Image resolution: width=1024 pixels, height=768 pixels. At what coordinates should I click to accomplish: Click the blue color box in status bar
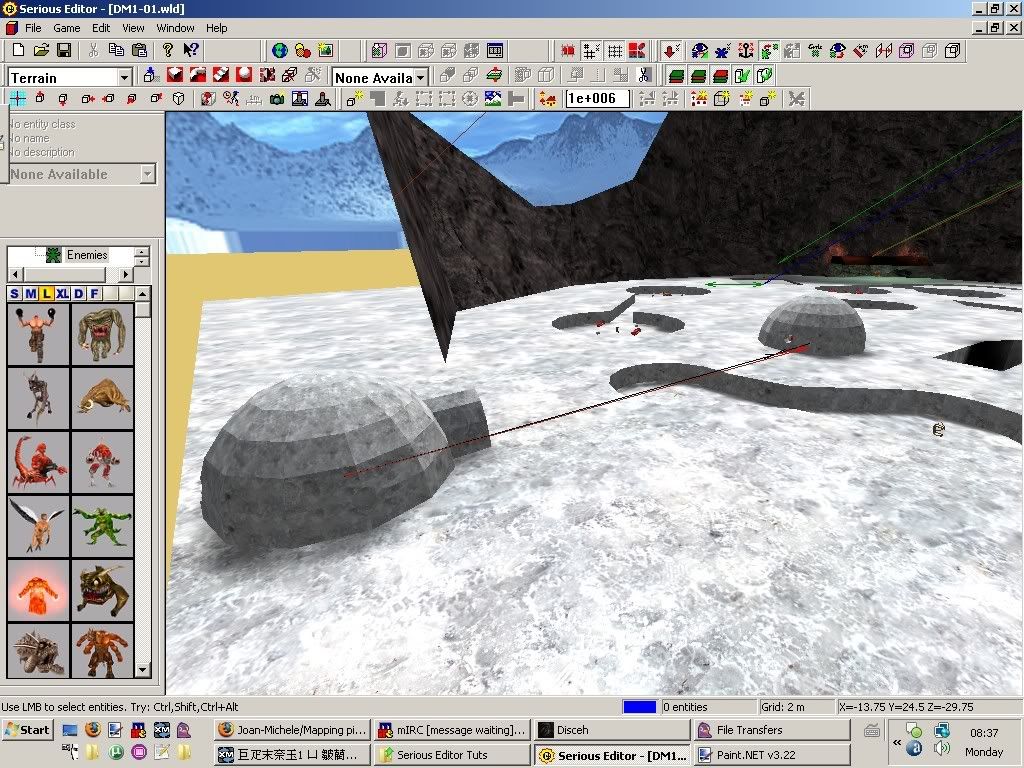pos(639,707)
